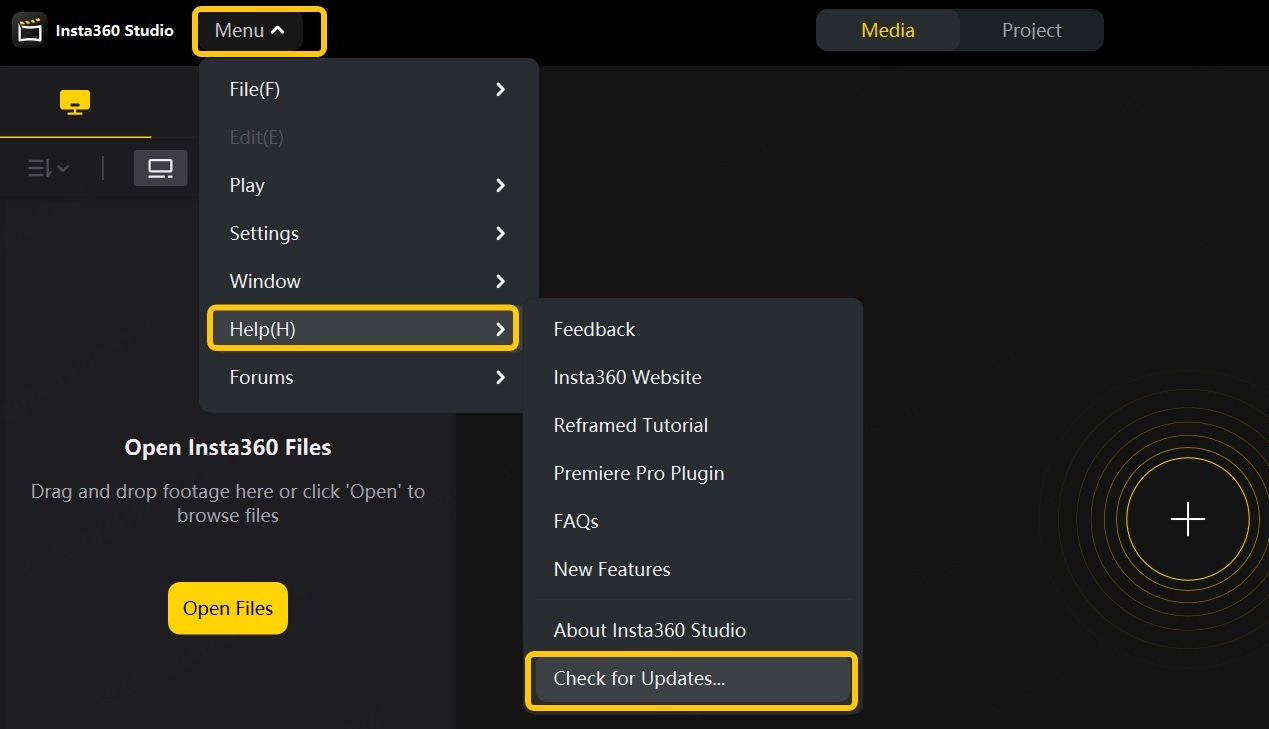Open the sort order list icon dropdown
The height and width of the screenshot is (729, 1269).
[48, 168]
